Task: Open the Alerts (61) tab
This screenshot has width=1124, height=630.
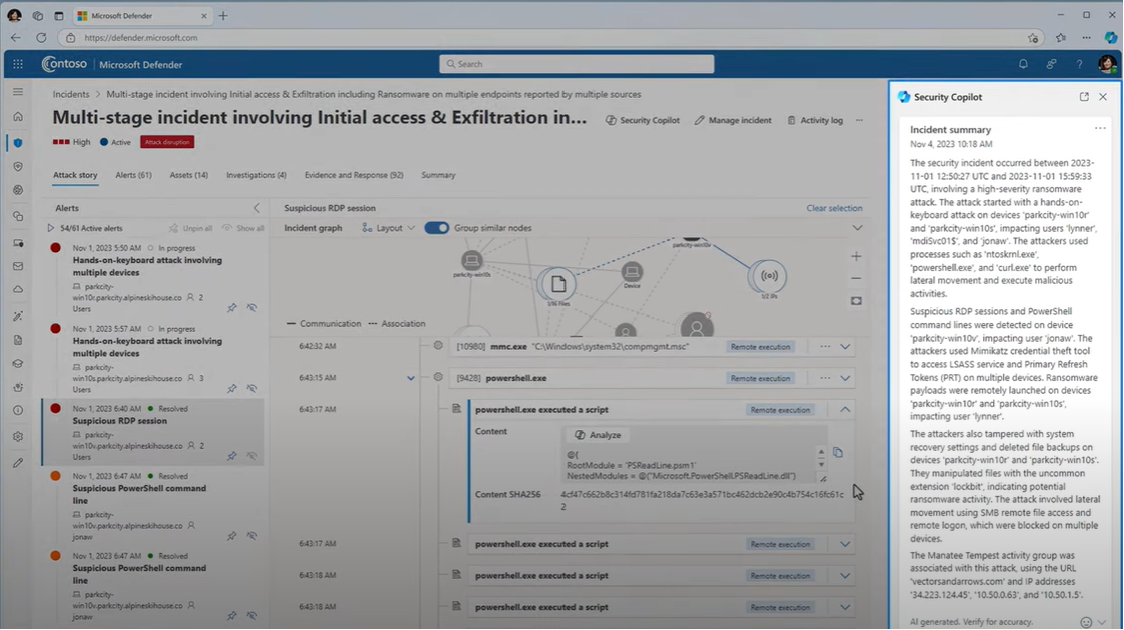Action: point(133,175)
